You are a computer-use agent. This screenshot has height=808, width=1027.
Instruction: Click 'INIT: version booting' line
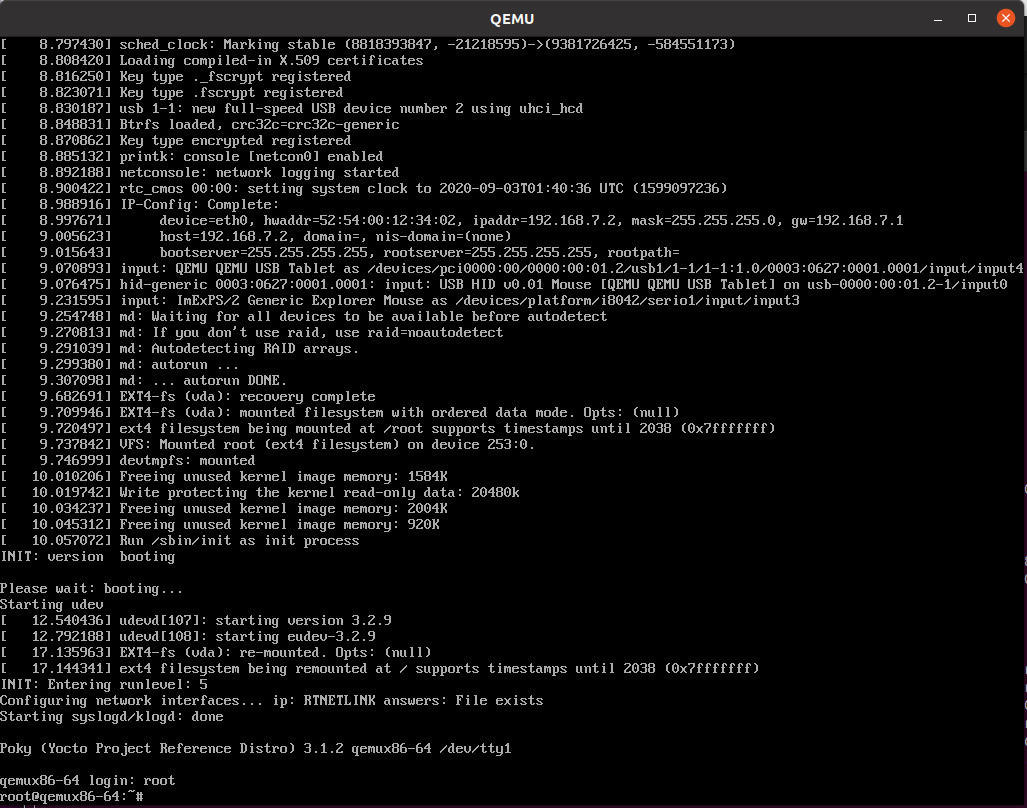pyautogui.click(x=88, y=557)
